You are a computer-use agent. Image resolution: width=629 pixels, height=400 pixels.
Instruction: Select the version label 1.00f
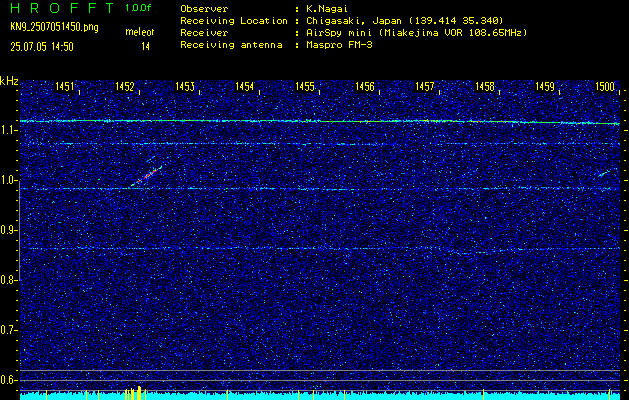click(x=138, y=8)
